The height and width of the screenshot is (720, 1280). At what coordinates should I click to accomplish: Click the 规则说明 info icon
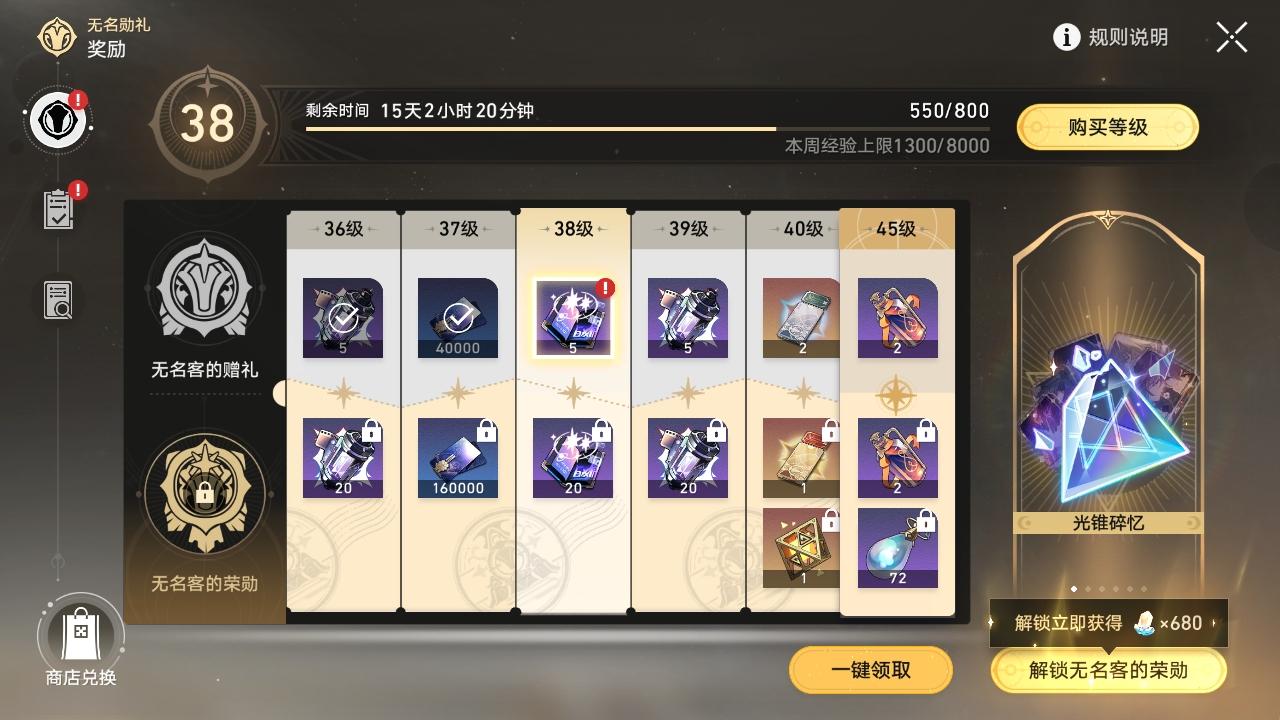coord(1067,38)
